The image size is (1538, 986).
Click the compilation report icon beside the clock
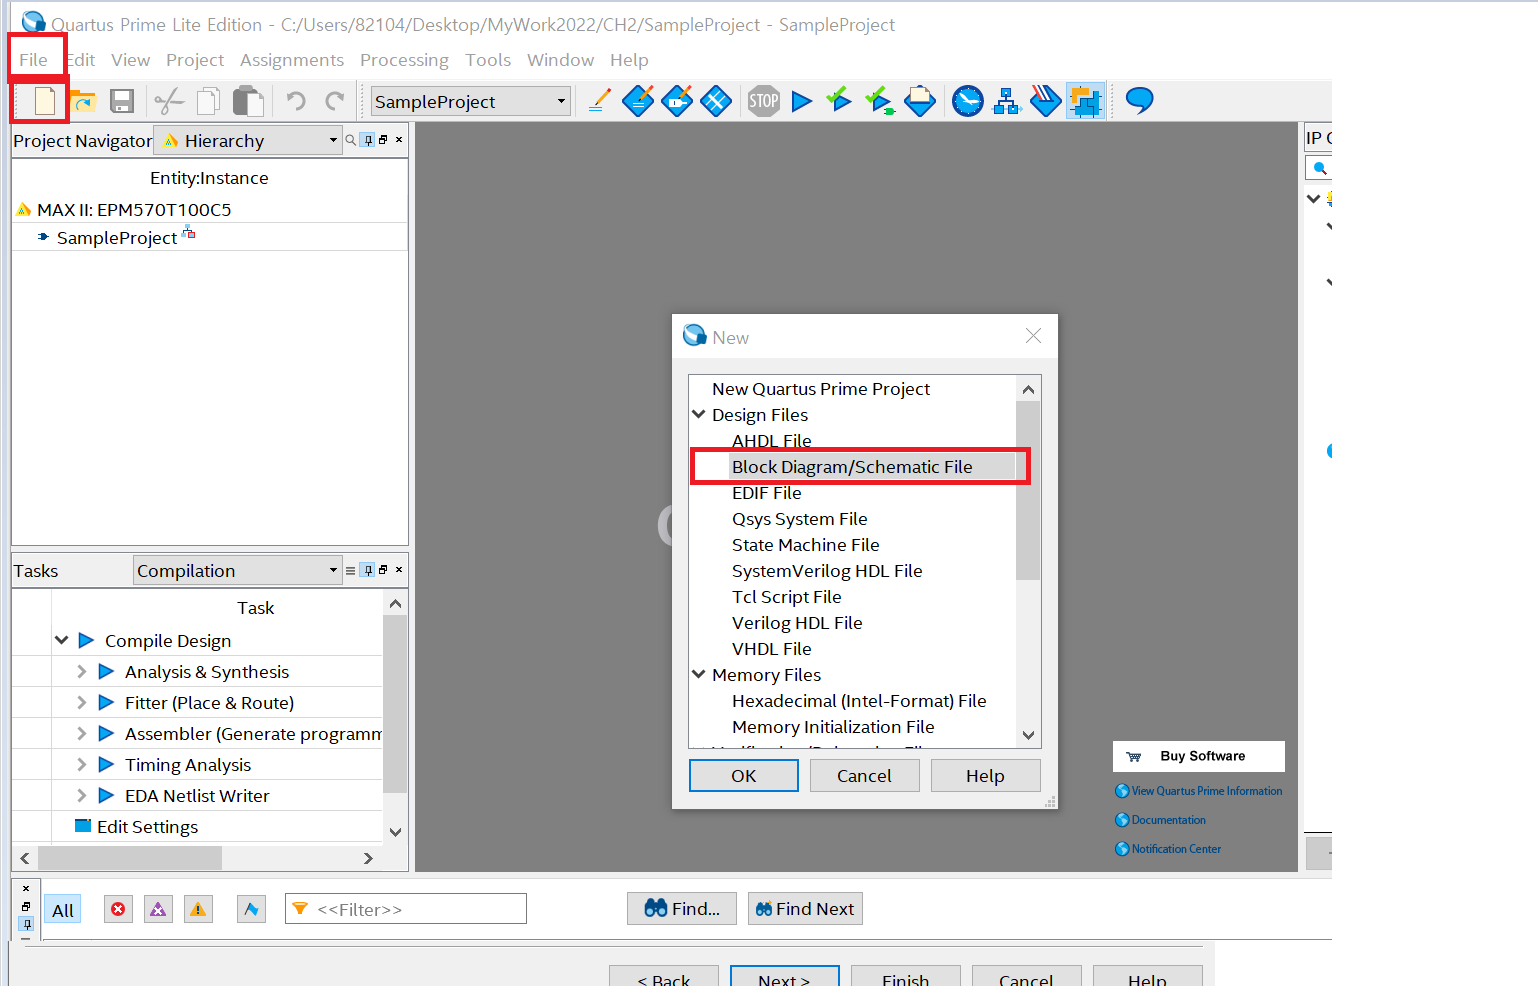pos(920,101)
